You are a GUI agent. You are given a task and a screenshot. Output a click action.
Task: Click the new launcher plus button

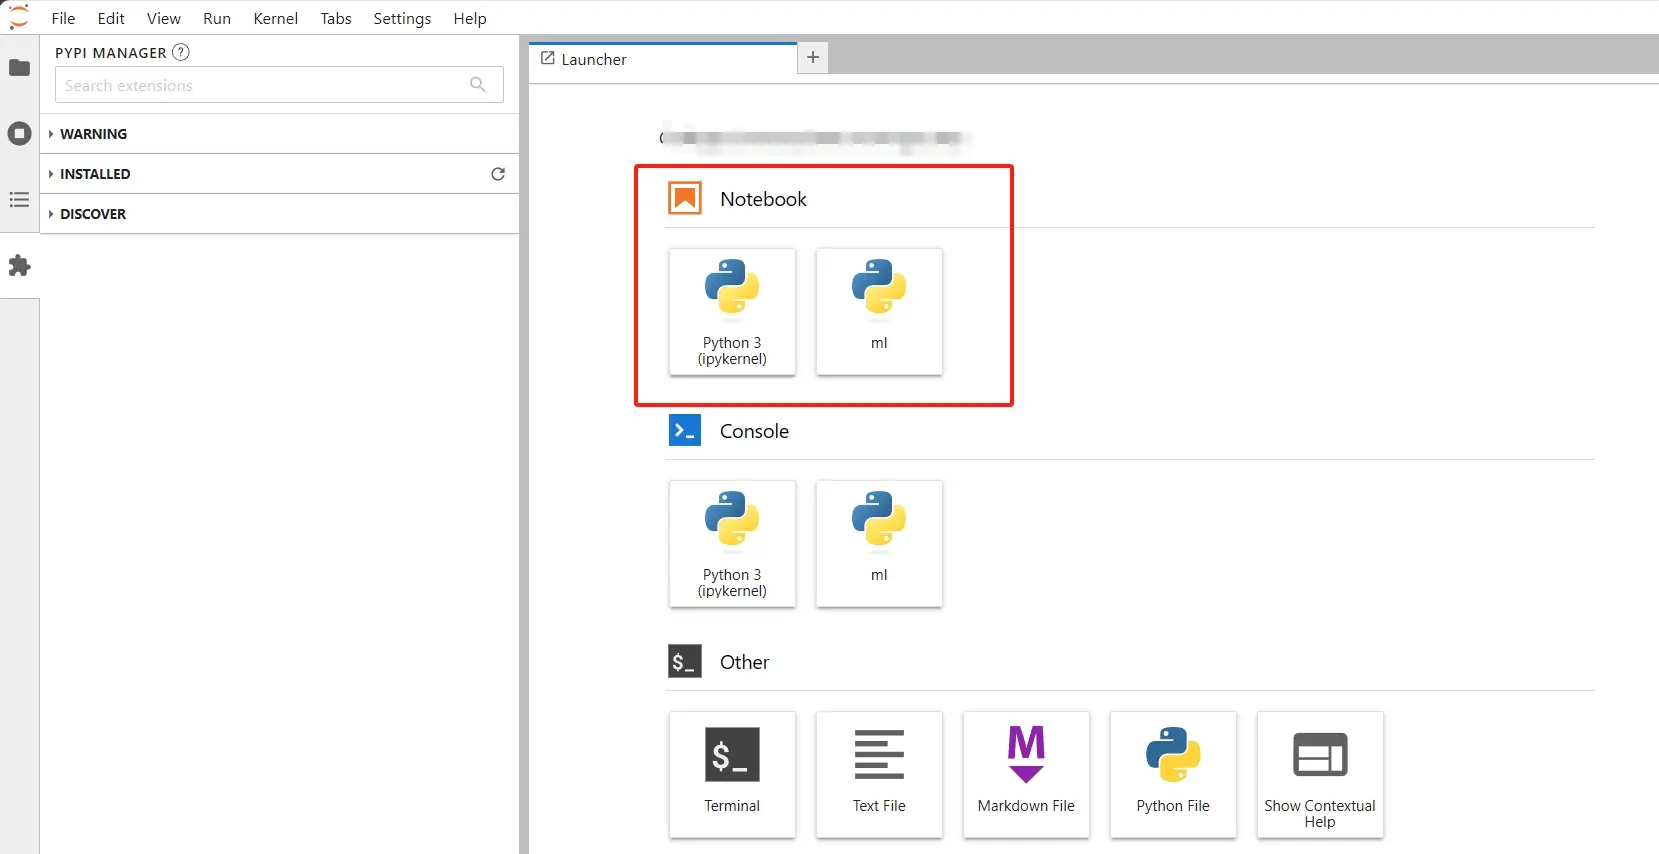pyautogui.click(x=813, y=58)
